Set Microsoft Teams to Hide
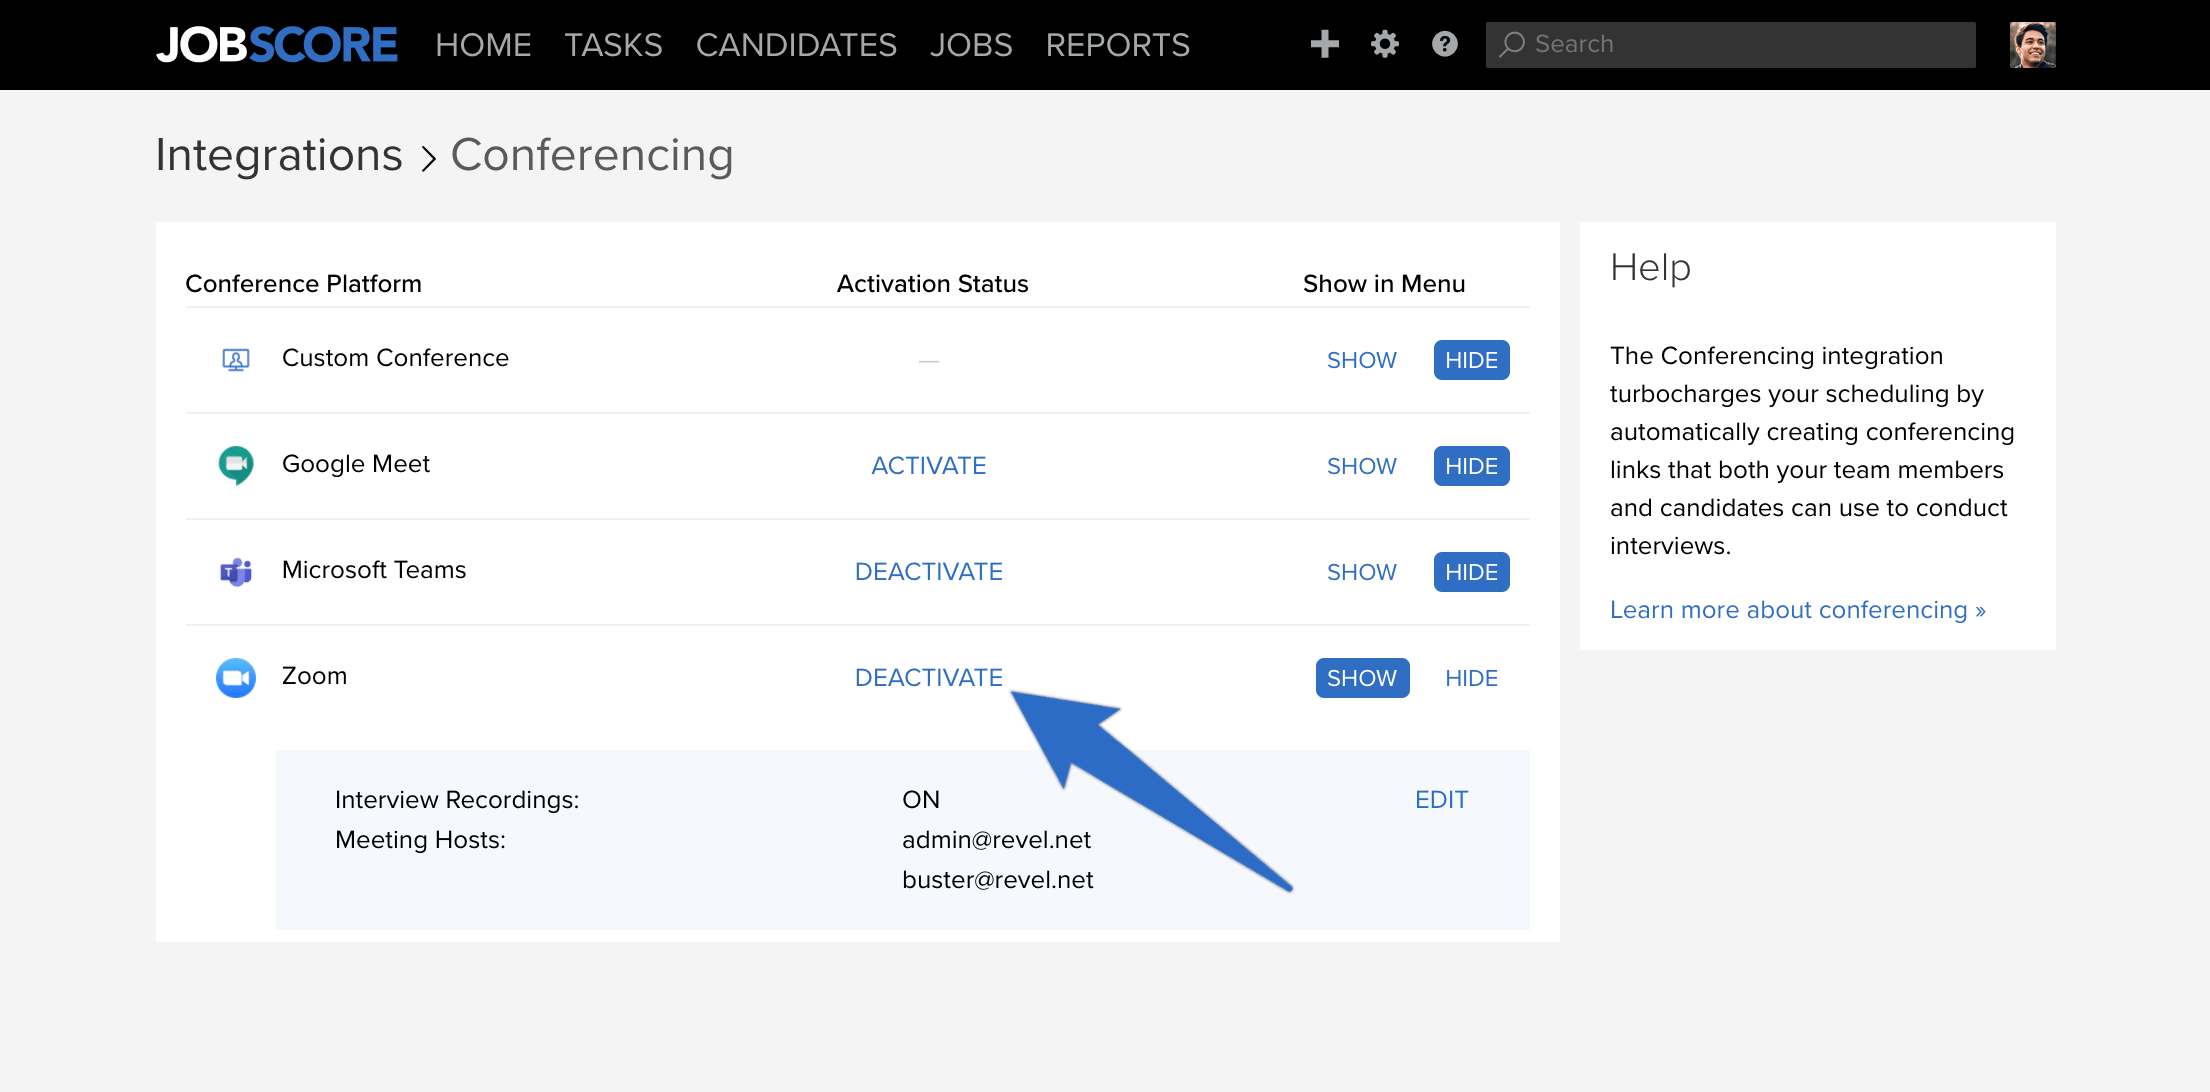Image resolution: width=2210 pixels, height=1092 pixels. tap(1471, 572)
